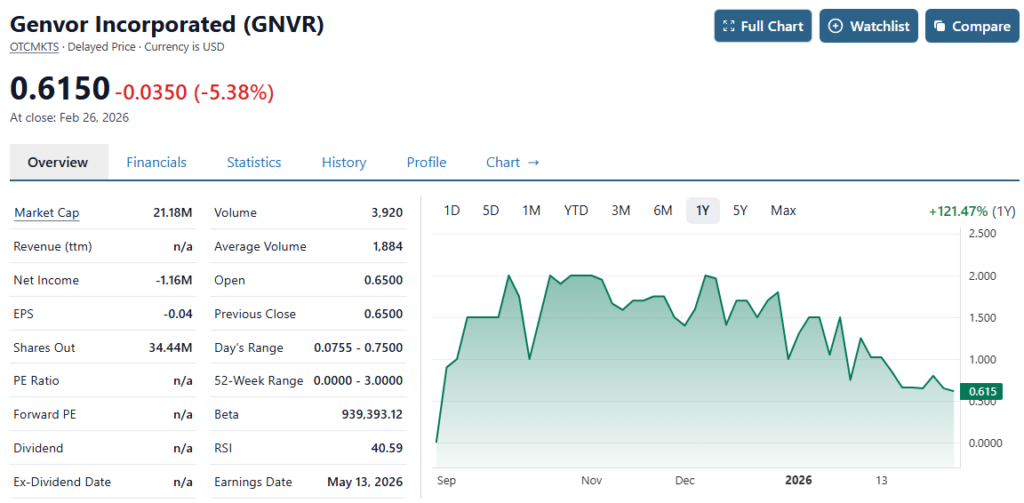
Task: Add GNVR to Watchlist
Action: pyautogui.click(x=868, y=26)
